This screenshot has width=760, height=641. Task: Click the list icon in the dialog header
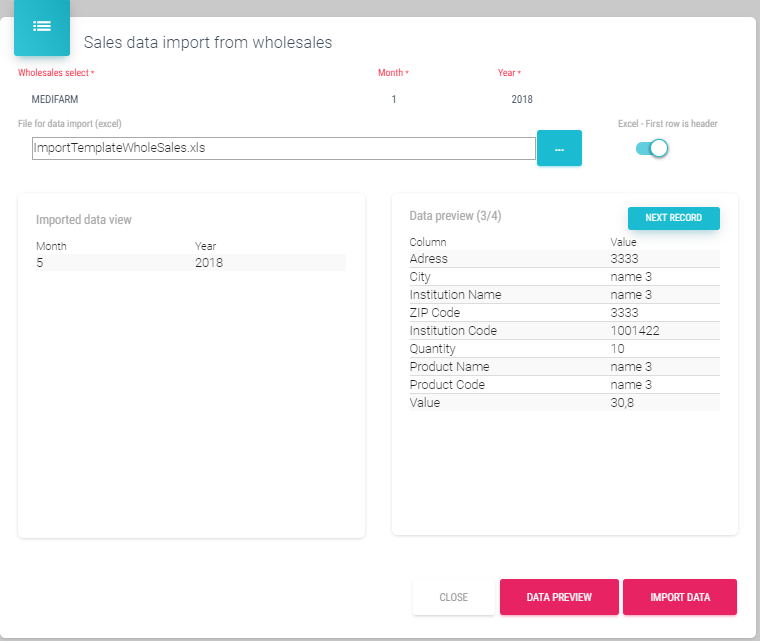click(x=41, y=27)
